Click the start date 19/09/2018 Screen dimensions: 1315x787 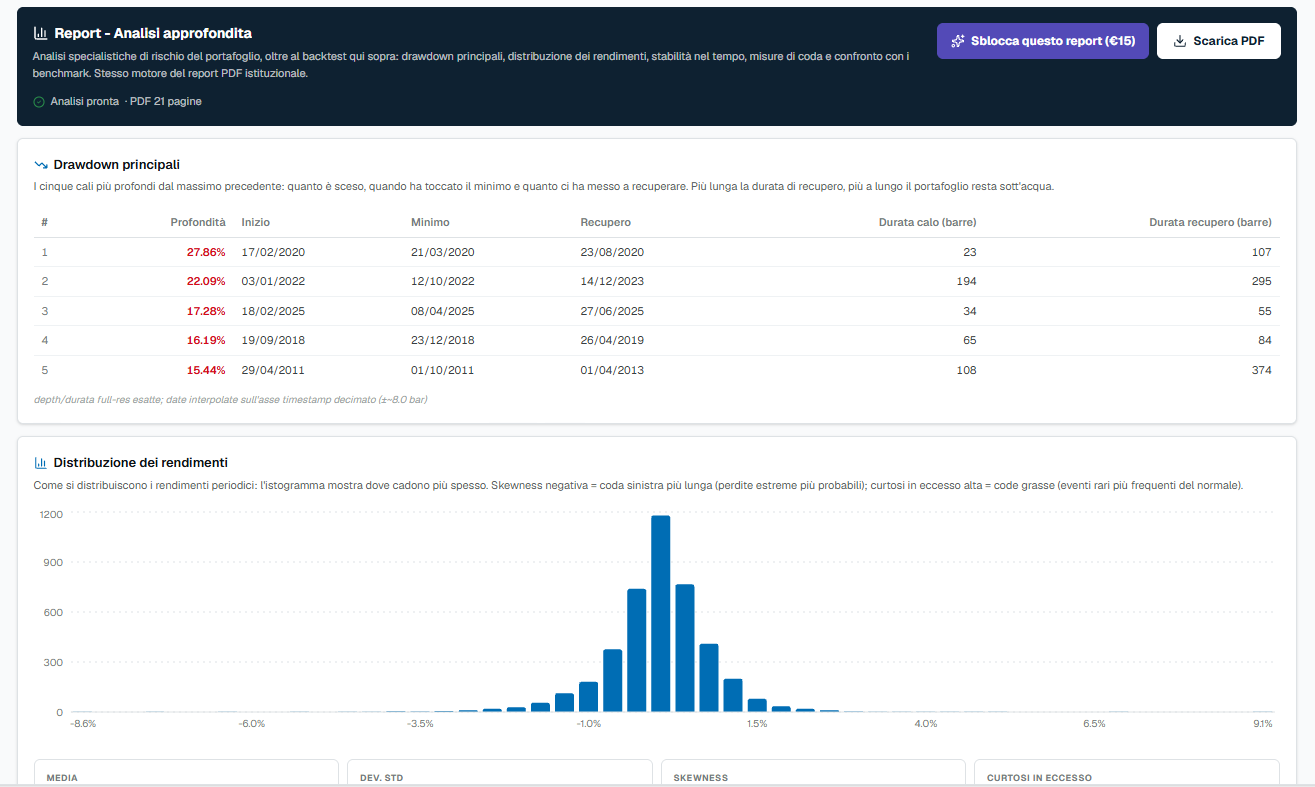pyautogui.click(x=273, y=340)
